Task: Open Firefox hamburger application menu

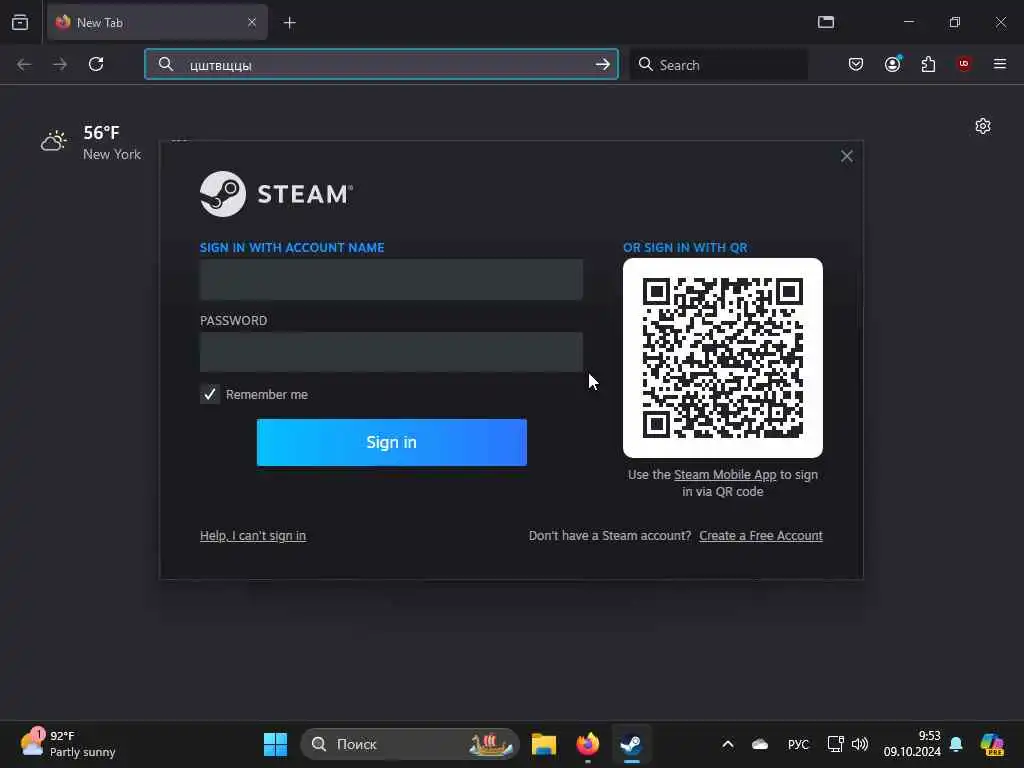Action: [x=999, y=64]
